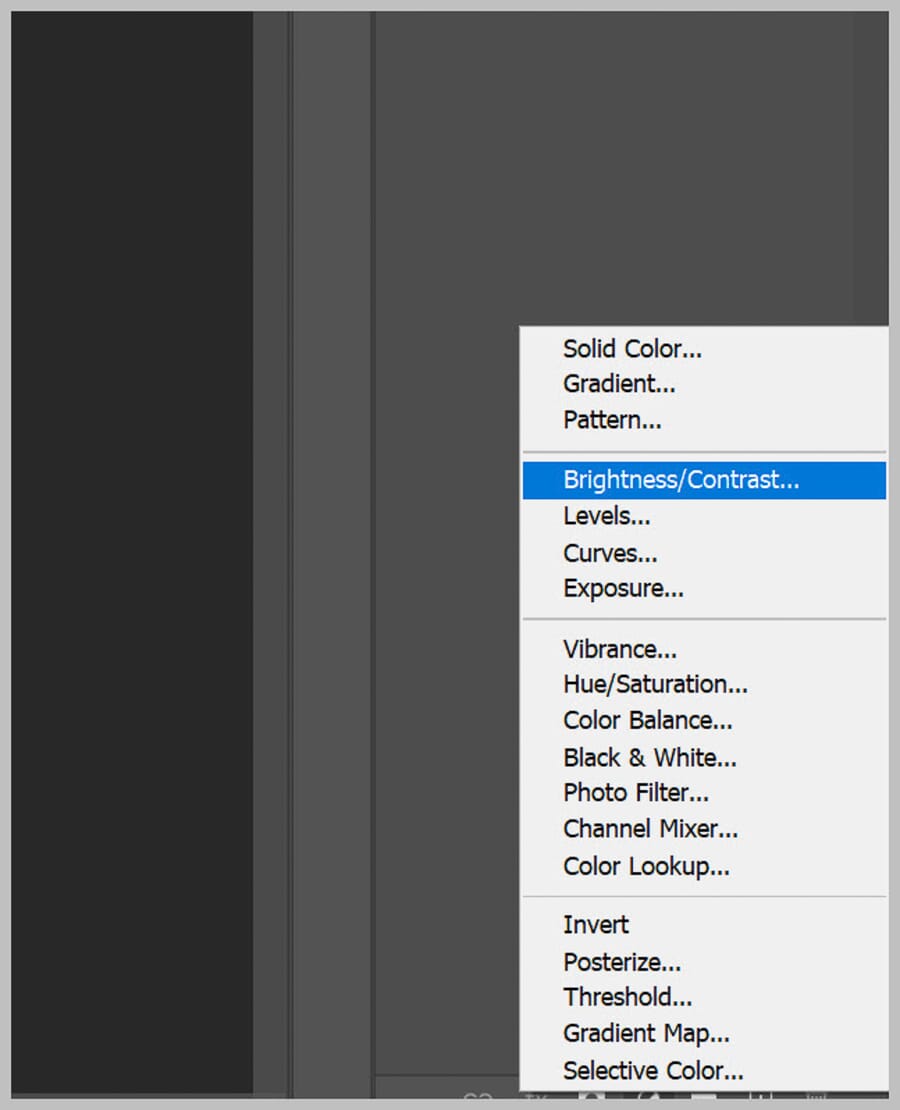900x1110 pixels.
Task: Add a Hue/Saturation adjustment
Action: click(x=655, y=684)
